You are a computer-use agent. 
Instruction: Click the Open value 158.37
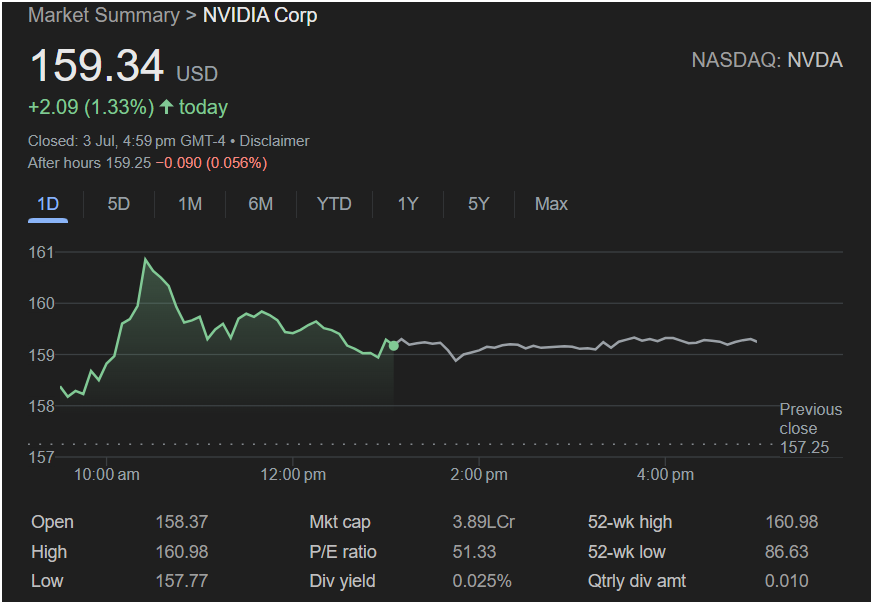point(182,522)
